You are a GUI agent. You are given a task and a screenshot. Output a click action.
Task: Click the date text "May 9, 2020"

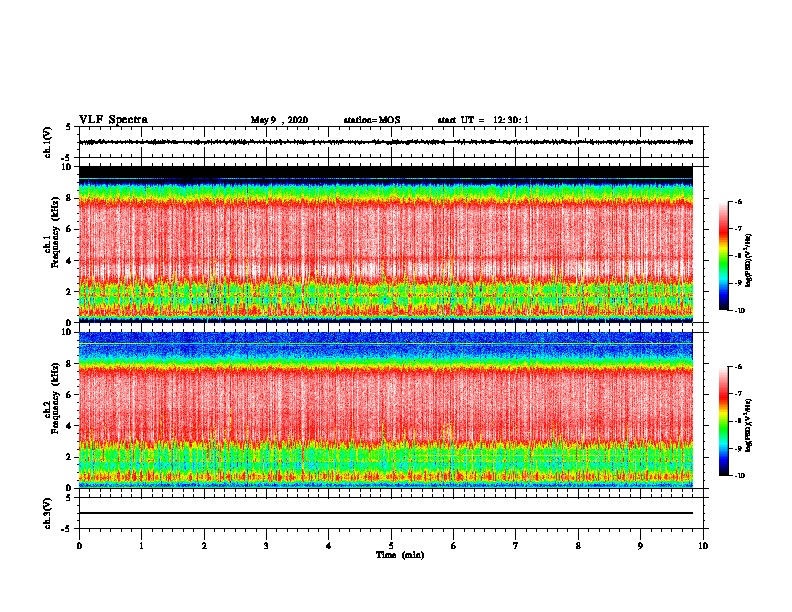[x=279, y=120]
